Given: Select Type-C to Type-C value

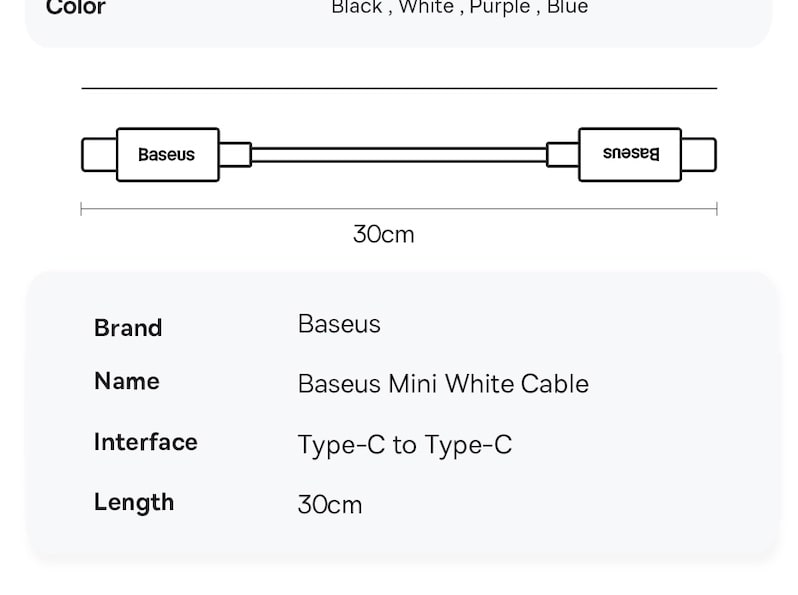Looking at the screenshot, I should pyautogui.click(x=405, y=445).
